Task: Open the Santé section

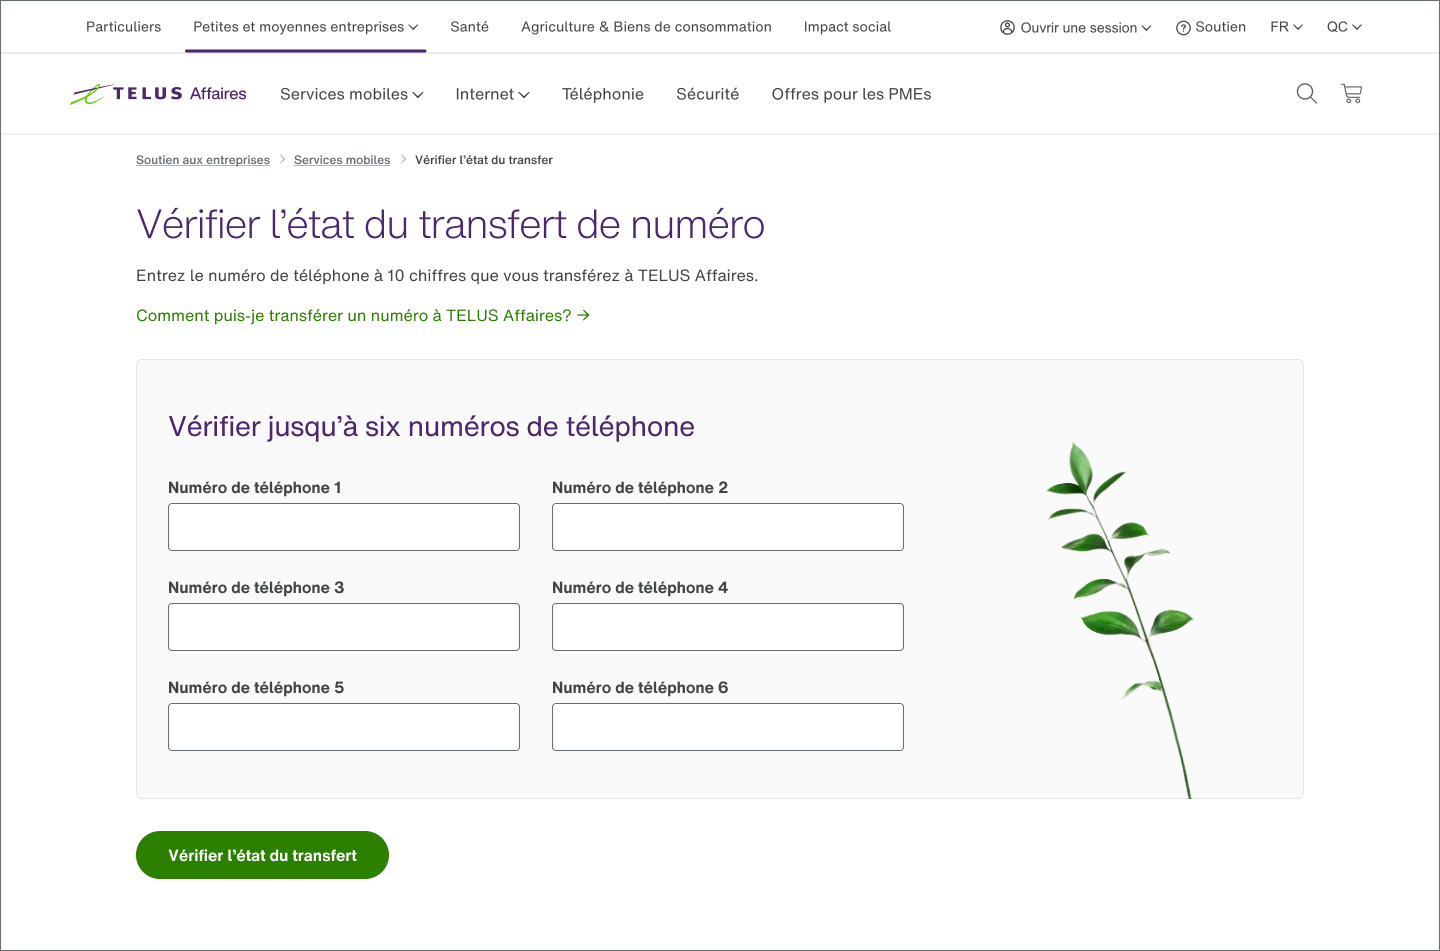Action: point(469,27)
